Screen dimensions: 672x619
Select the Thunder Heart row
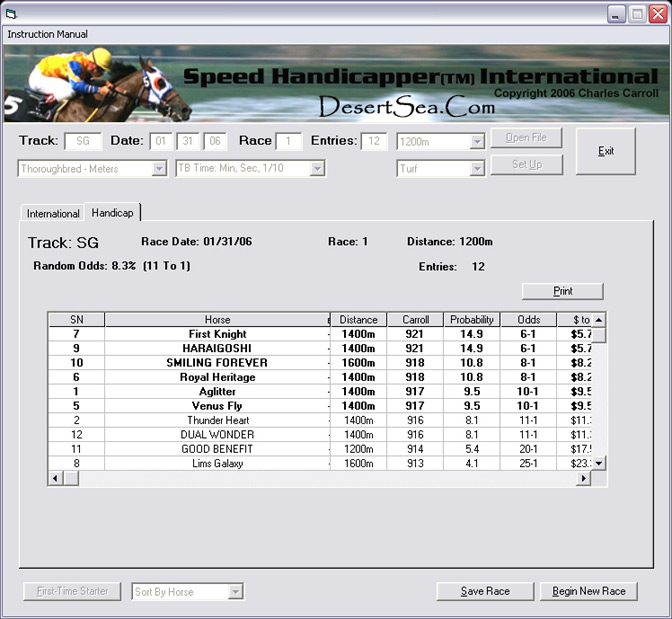click(320, 420)
